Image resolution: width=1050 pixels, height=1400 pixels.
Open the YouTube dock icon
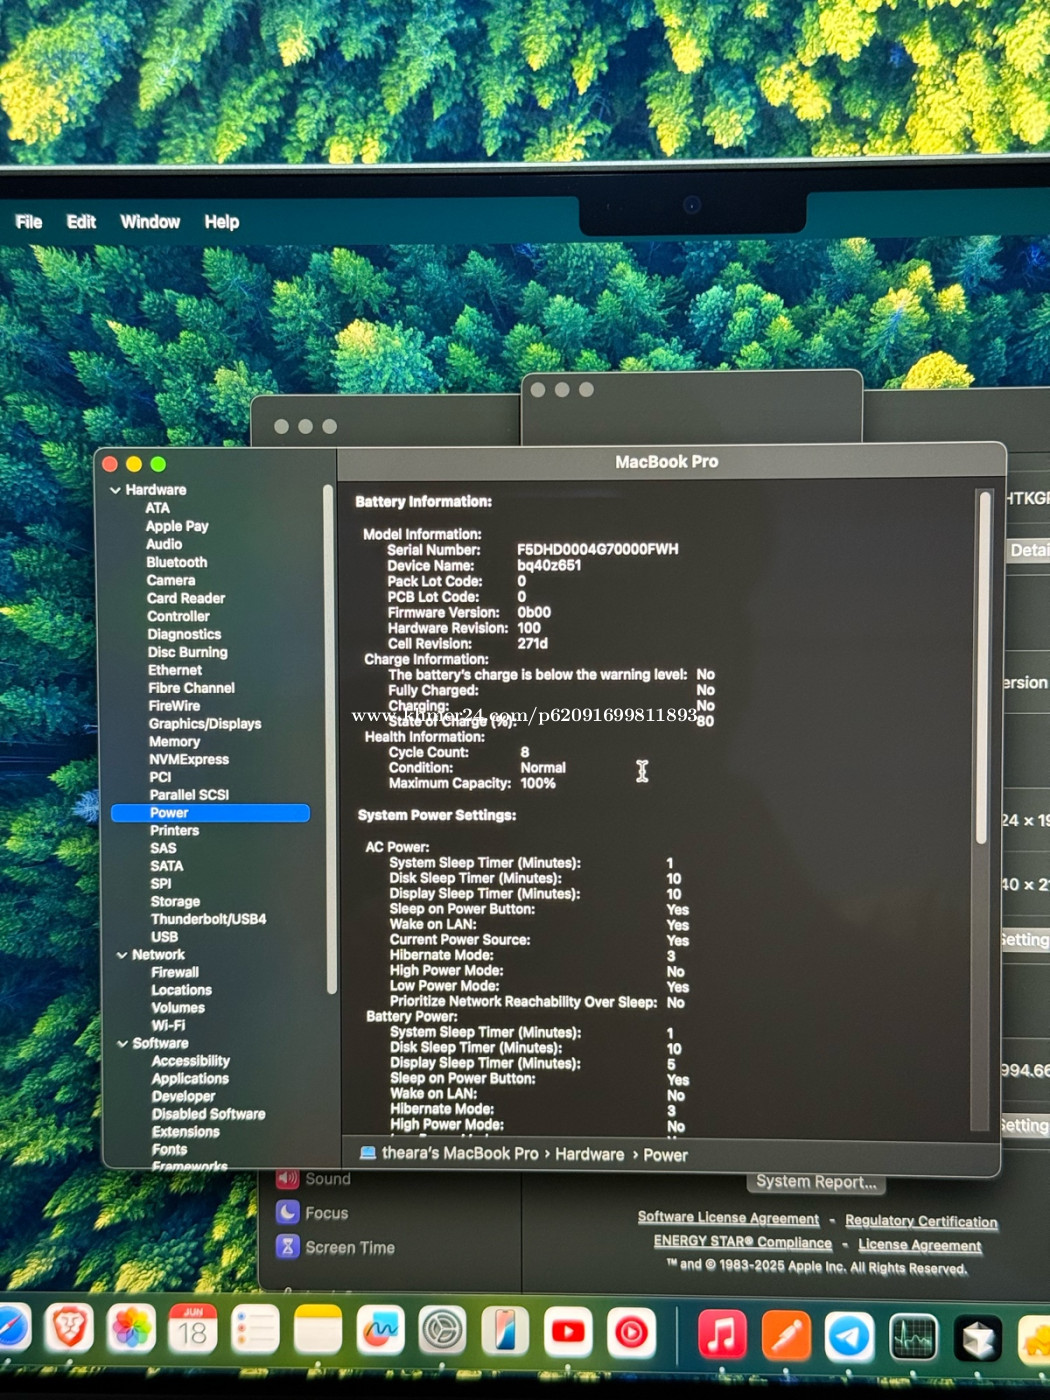coord(568,1333)
